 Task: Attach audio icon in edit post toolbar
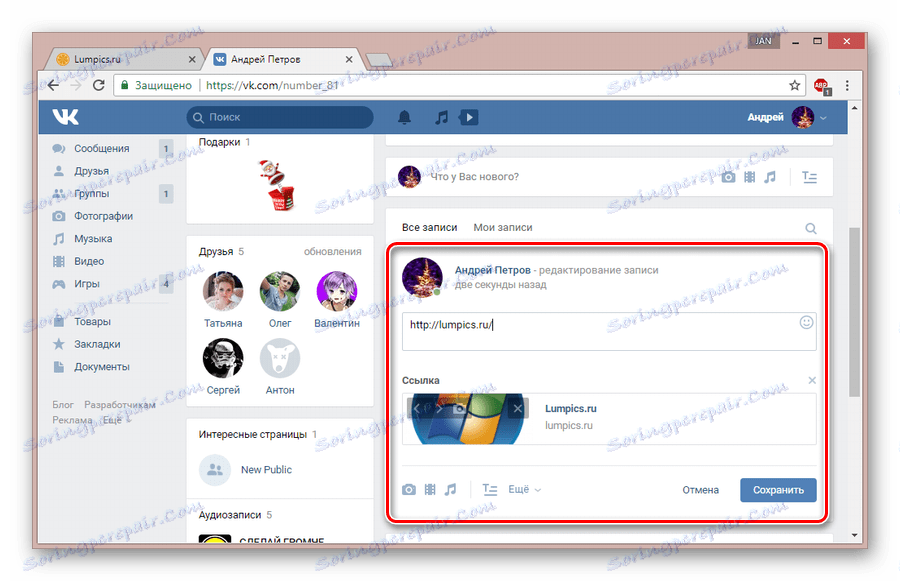click(x=451, y=490)
